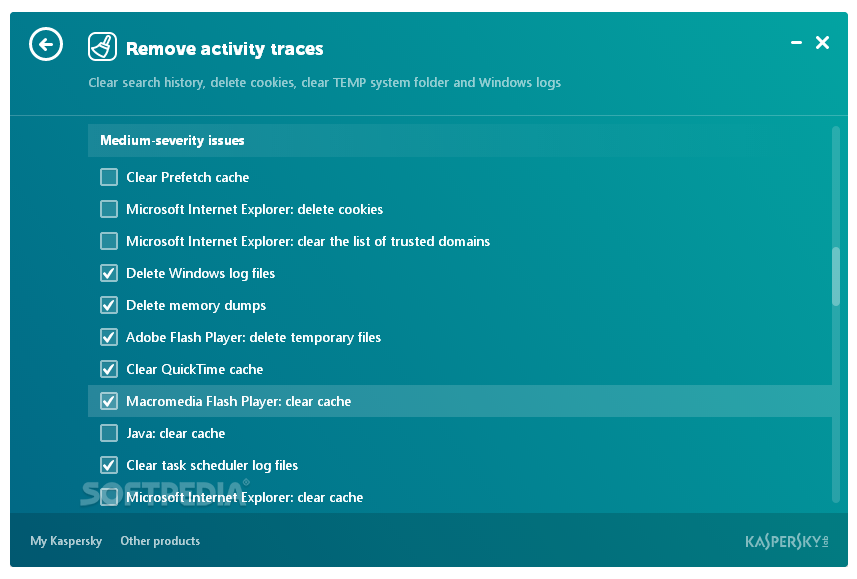Click the Remove activity traces title
This screenshot has width=857, height=579.
(225, 49)
